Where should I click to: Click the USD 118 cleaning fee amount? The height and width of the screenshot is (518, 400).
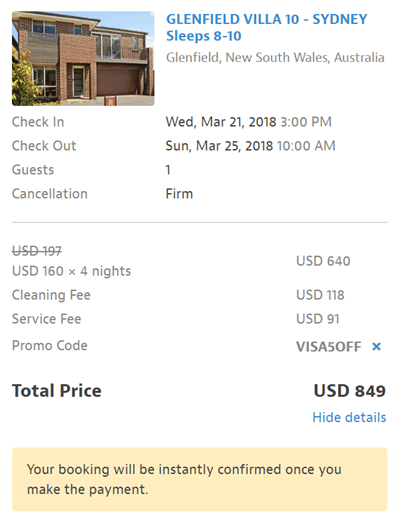[x=320, y=295]
